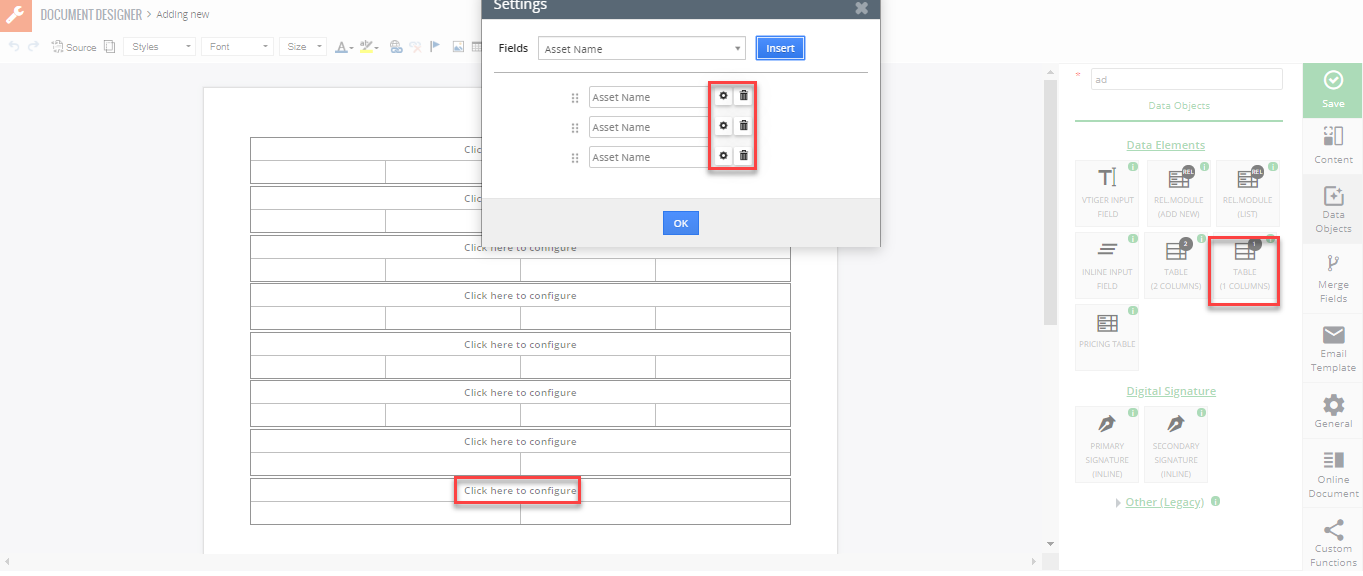Grab the drag handle of the second Asset Name row
The image size is (1363, 576).
click(x=575, y=128)
